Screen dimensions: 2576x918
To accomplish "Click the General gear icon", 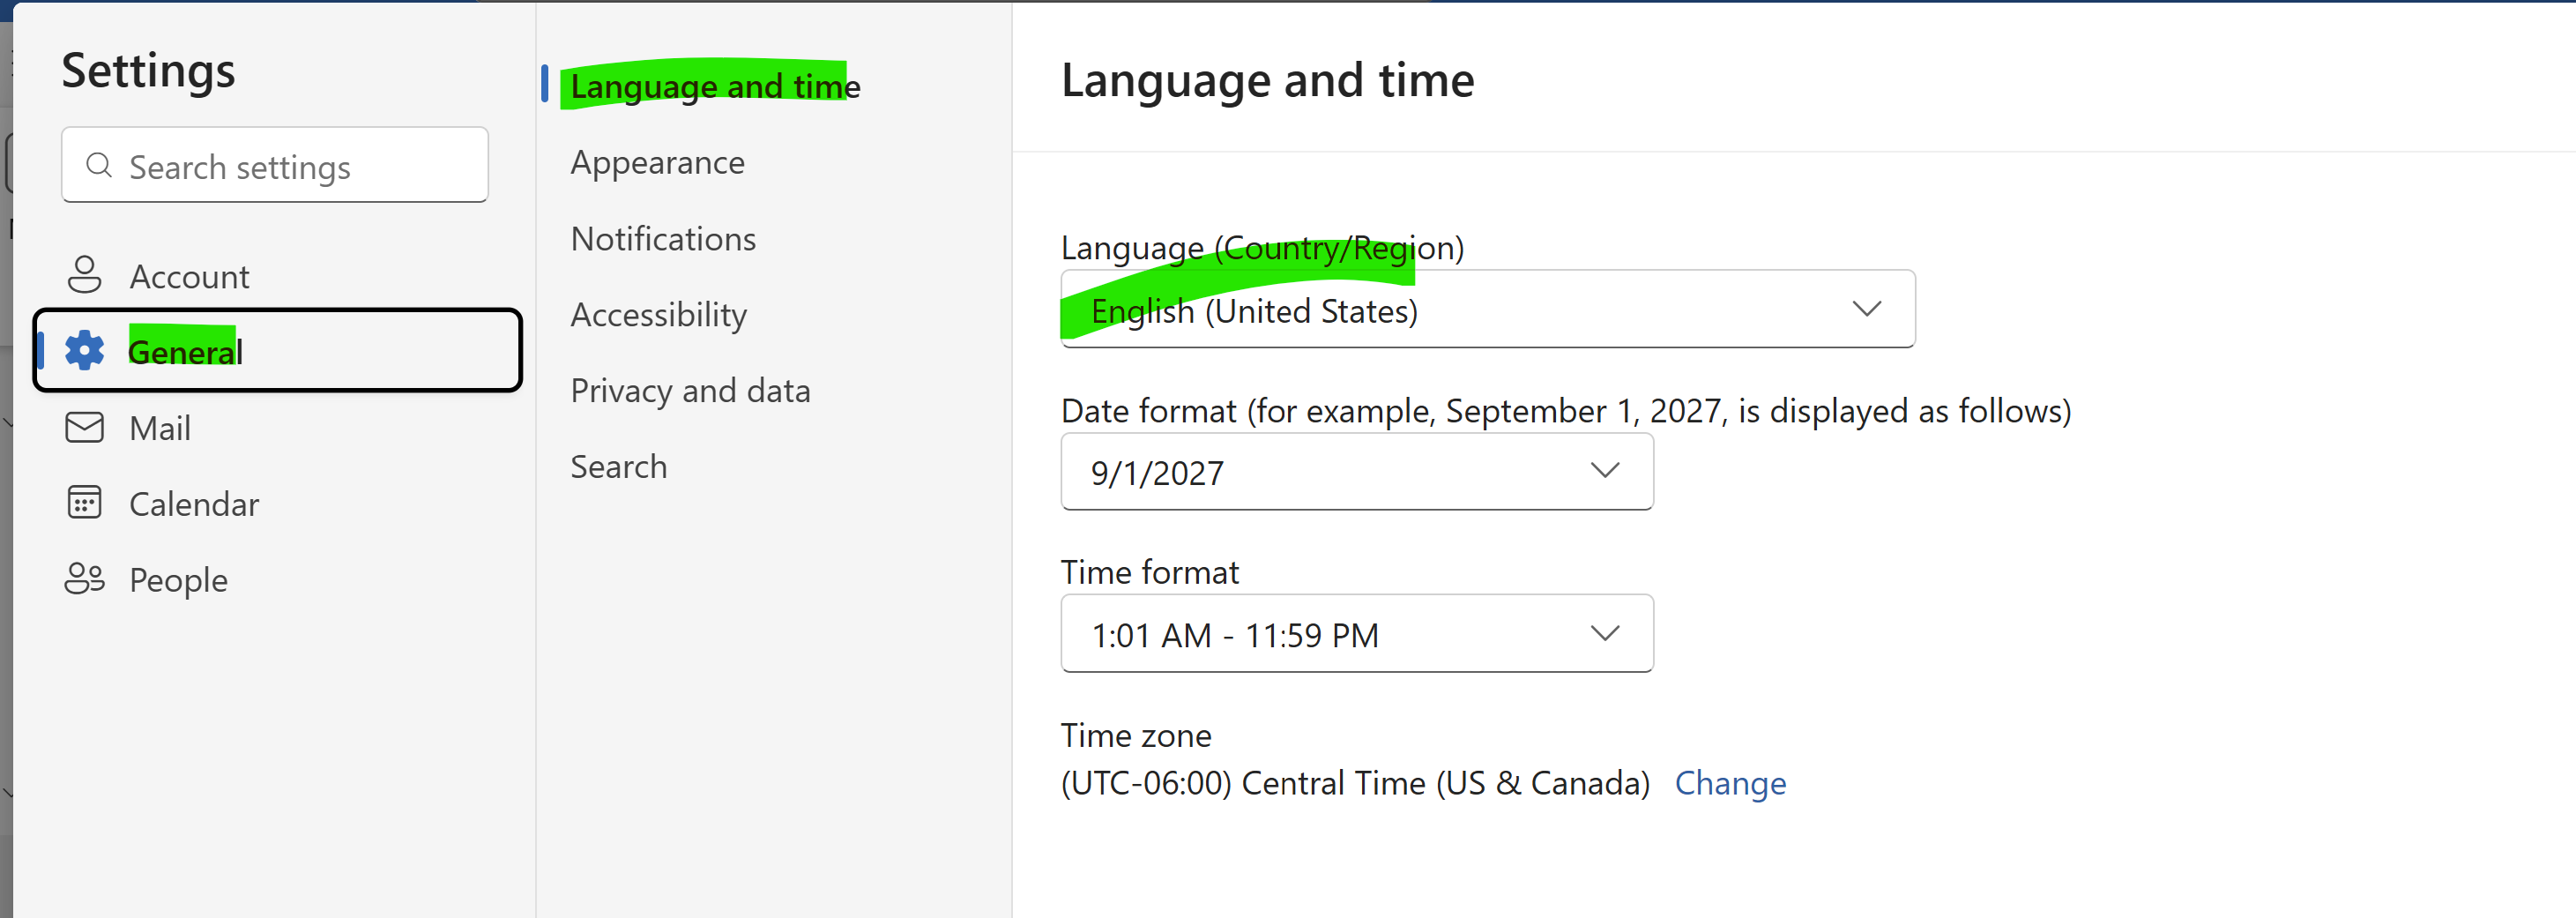I will tap(84, 350).
